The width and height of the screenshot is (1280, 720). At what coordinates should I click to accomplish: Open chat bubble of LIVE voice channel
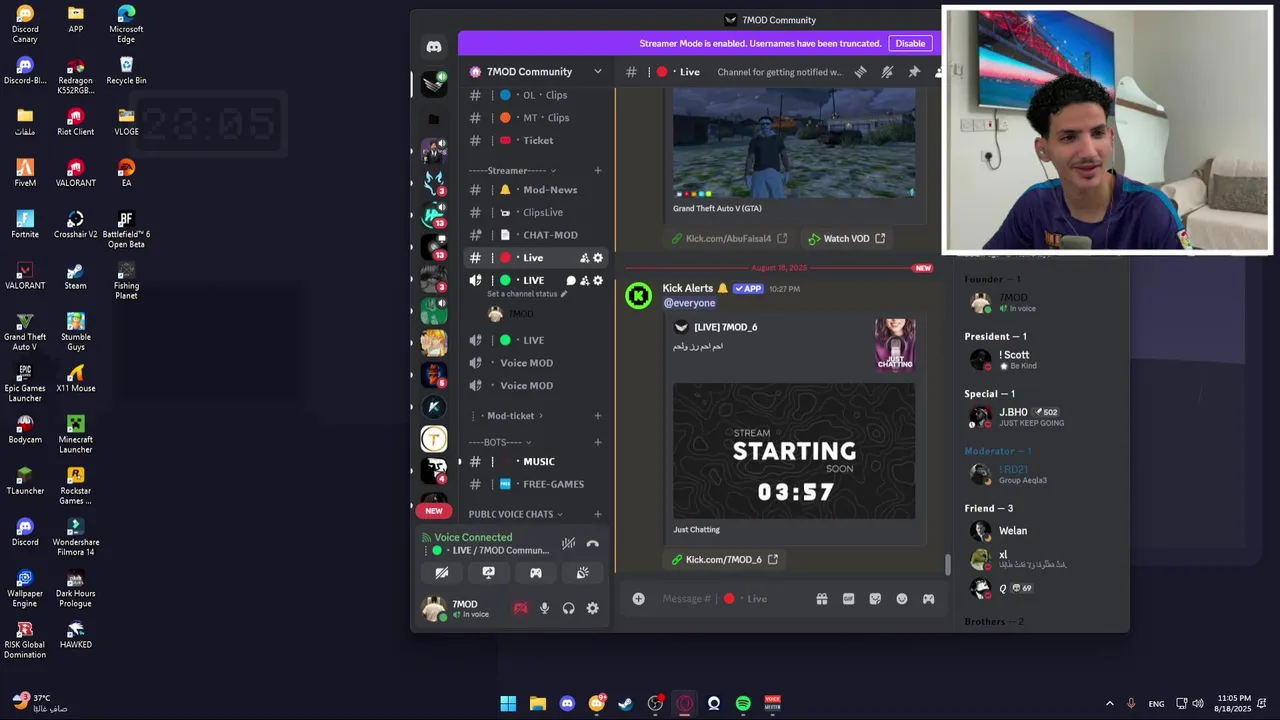point(571,281)
